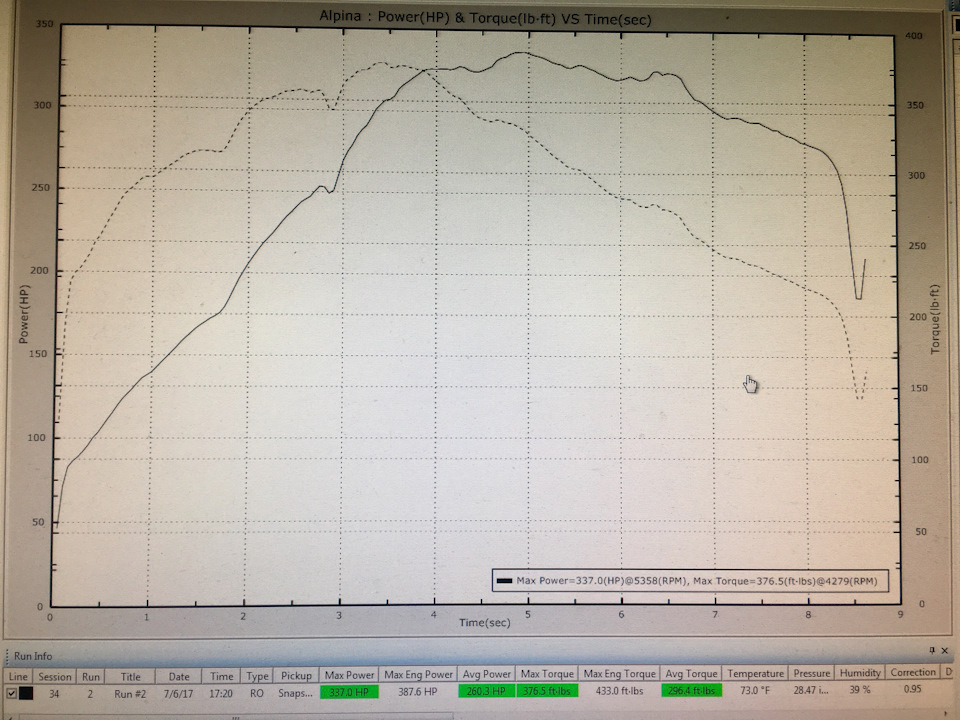The height and width of the screenshot is (720, 960).
Task: Pin the Run Info panel with the pushpin icon
Action: pyautogui.click(x=932, y=650)
